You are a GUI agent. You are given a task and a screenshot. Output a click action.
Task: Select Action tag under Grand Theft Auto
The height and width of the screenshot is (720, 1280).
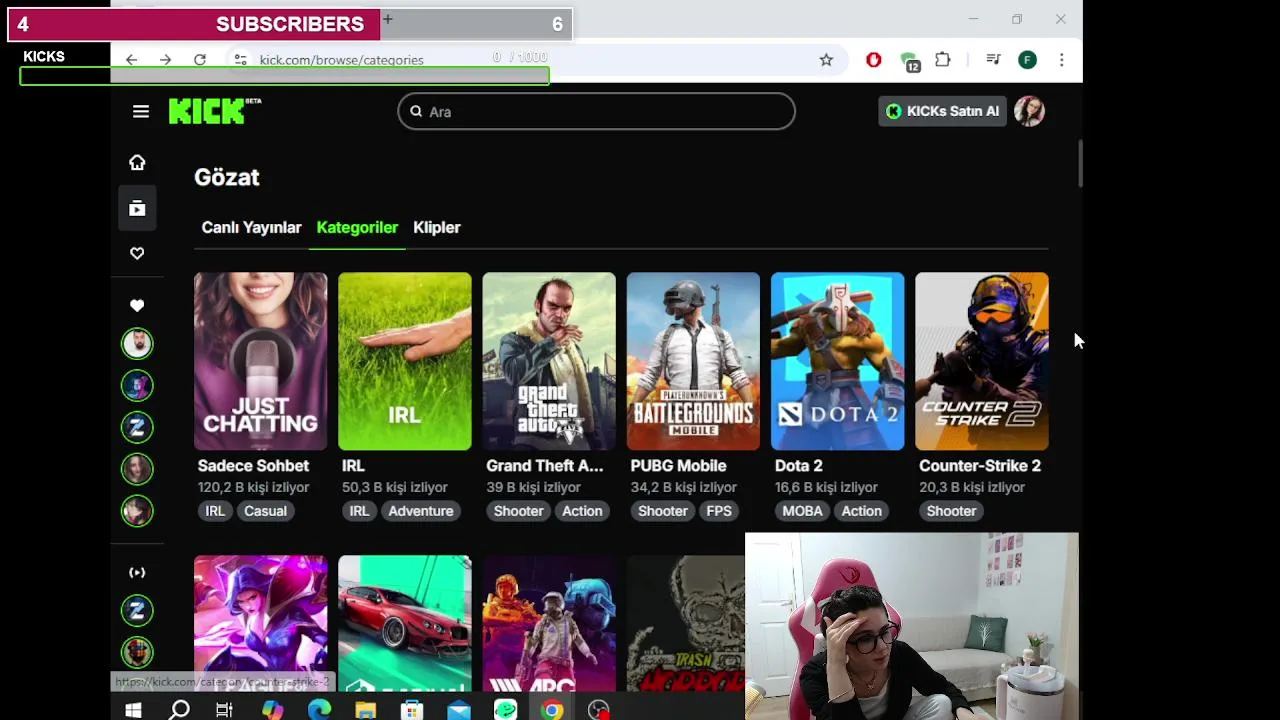(x=582, y=511)
